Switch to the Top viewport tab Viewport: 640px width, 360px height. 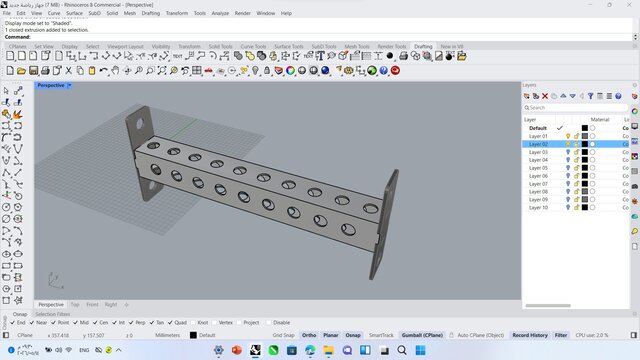pos(75,304)
